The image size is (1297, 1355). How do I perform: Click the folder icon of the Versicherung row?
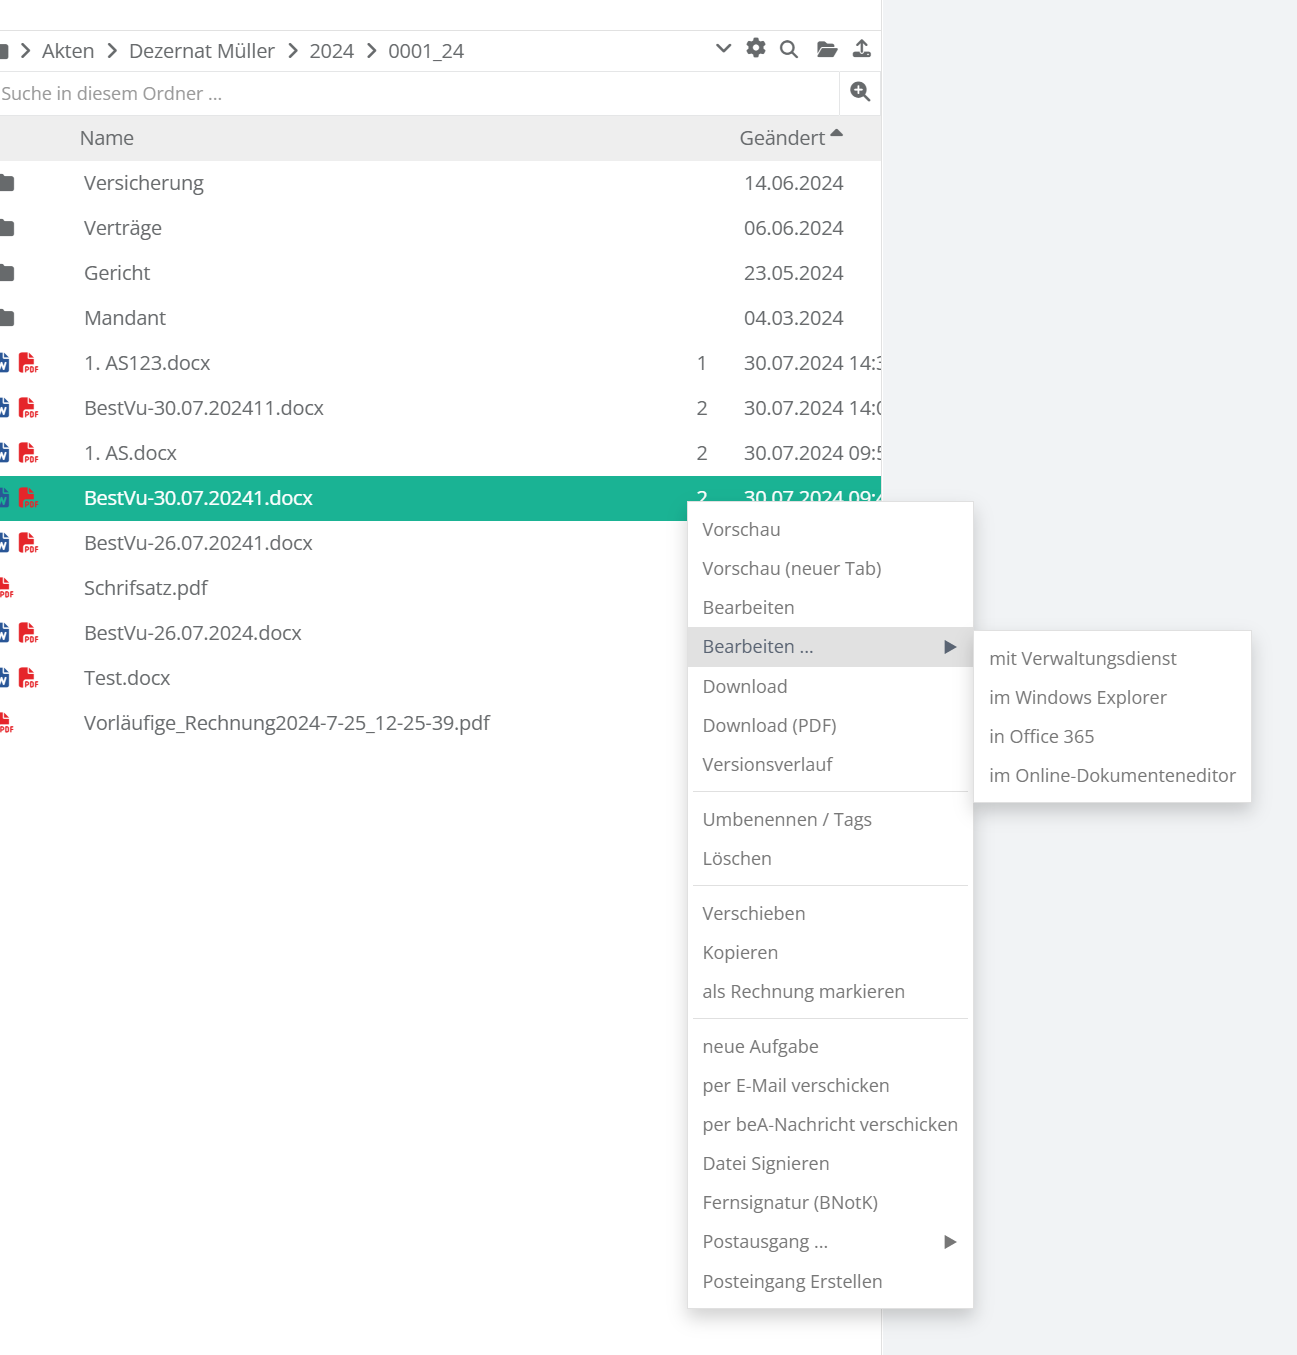[x=7, y=183]
